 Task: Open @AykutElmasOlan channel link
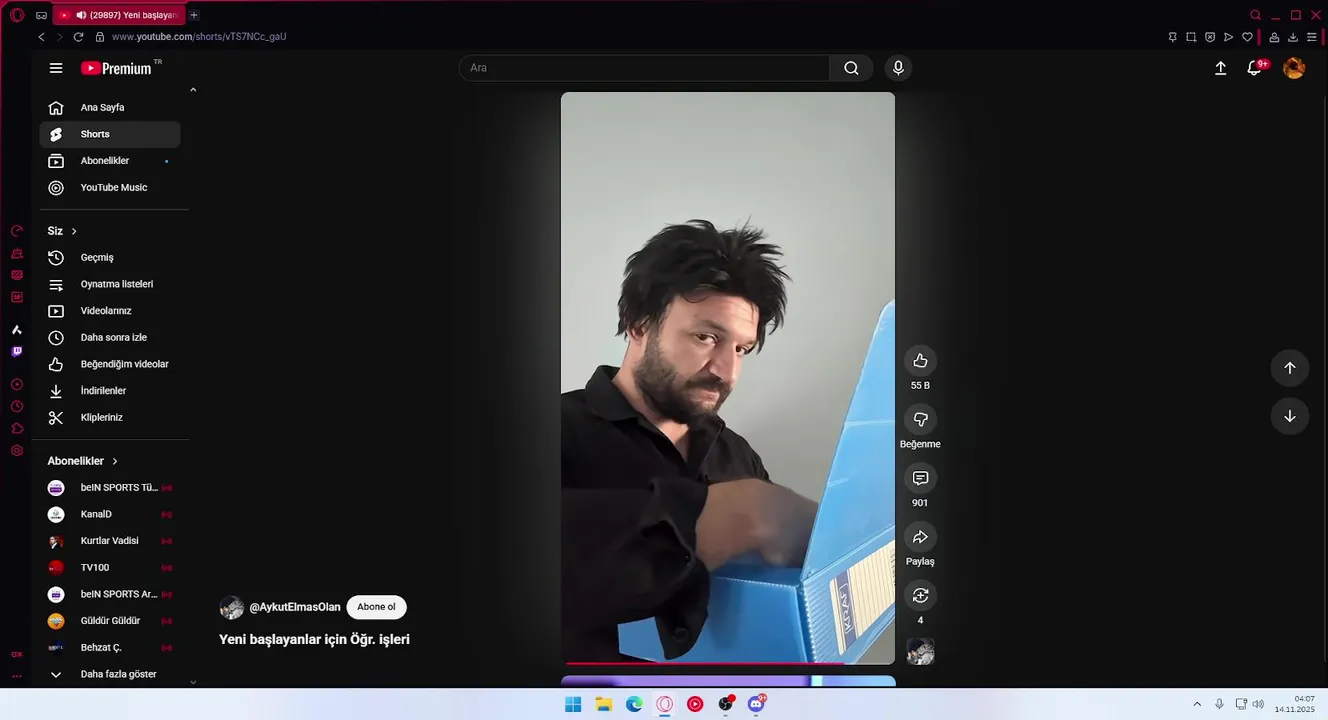295,607
